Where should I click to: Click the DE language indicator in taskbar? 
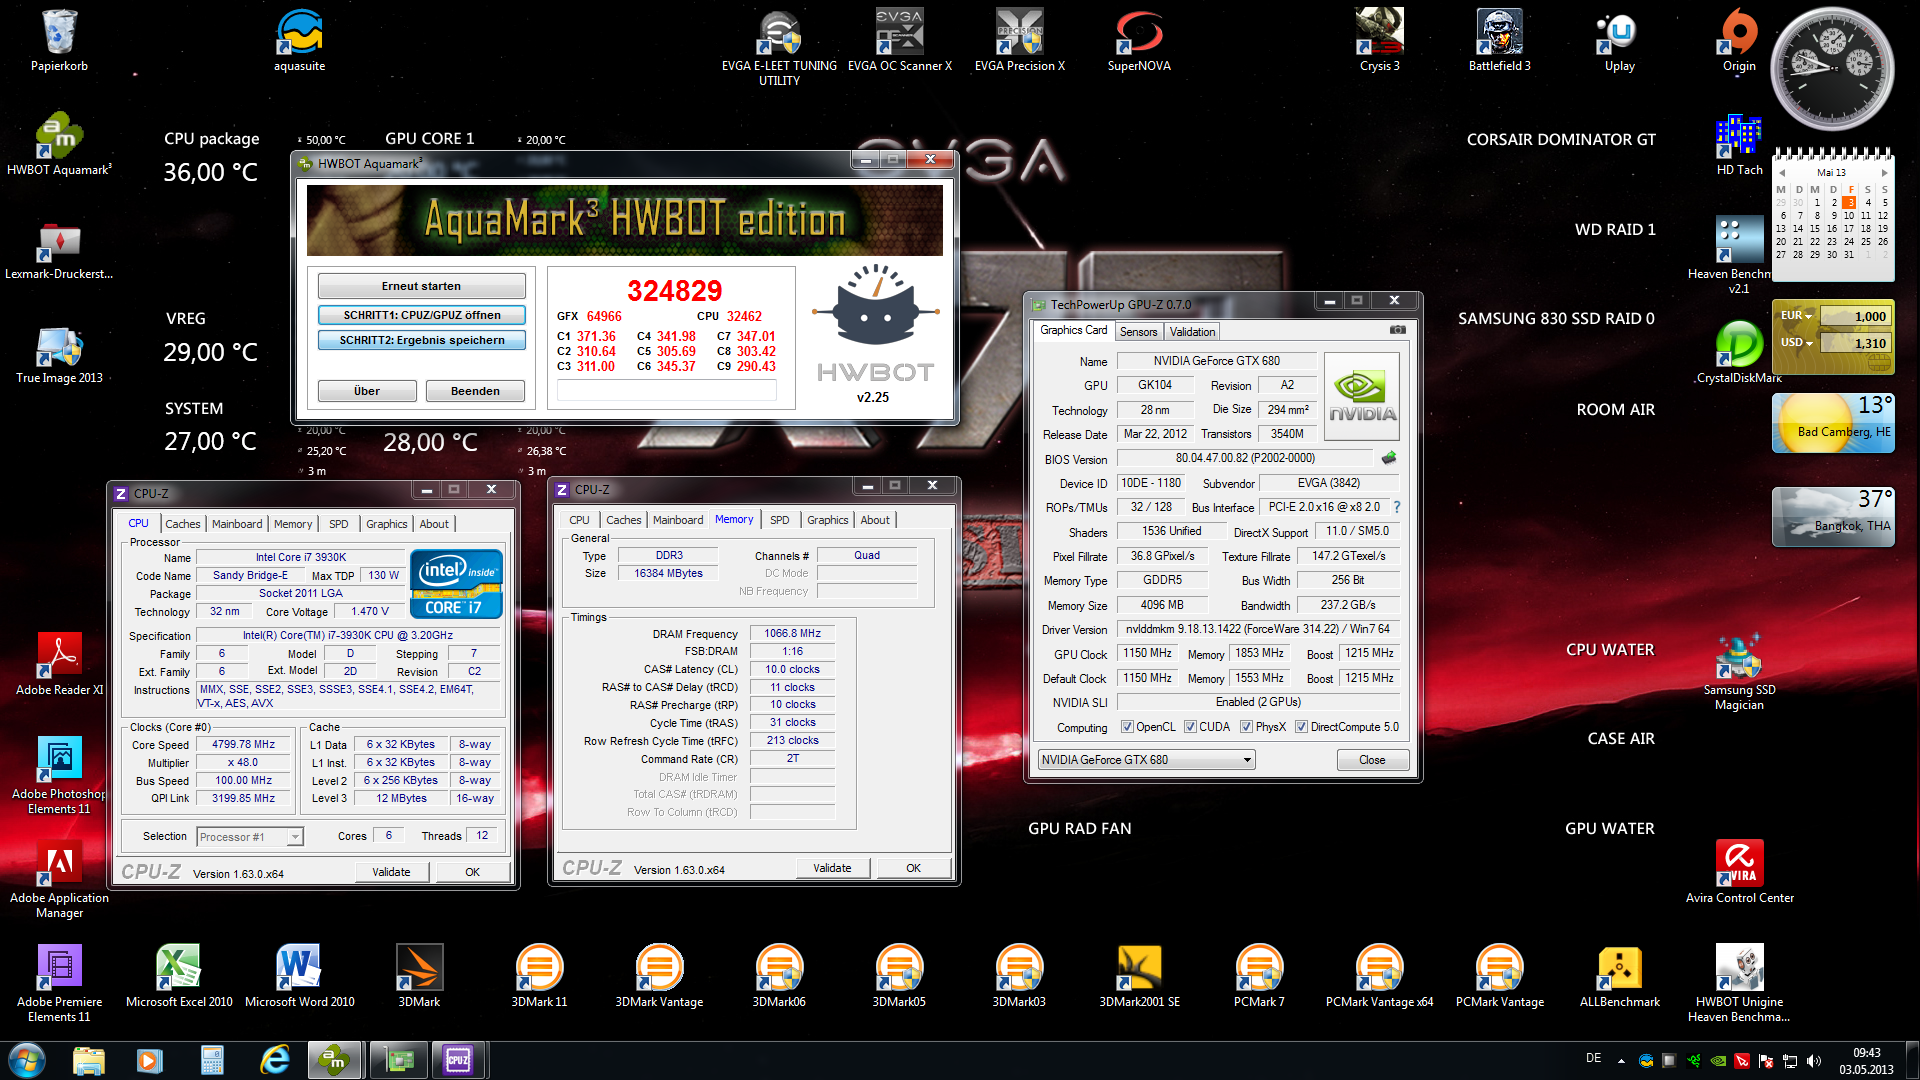click(x=1593, y=1058)
